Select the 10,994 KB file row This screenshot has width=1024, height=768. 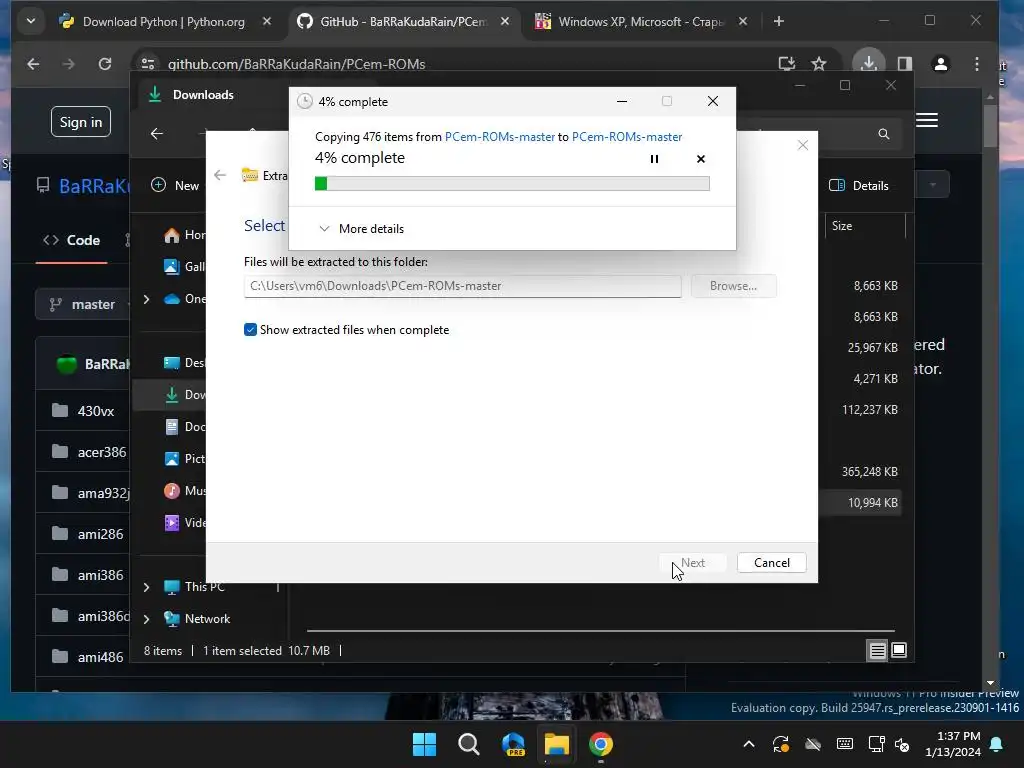tap(860, 503)
